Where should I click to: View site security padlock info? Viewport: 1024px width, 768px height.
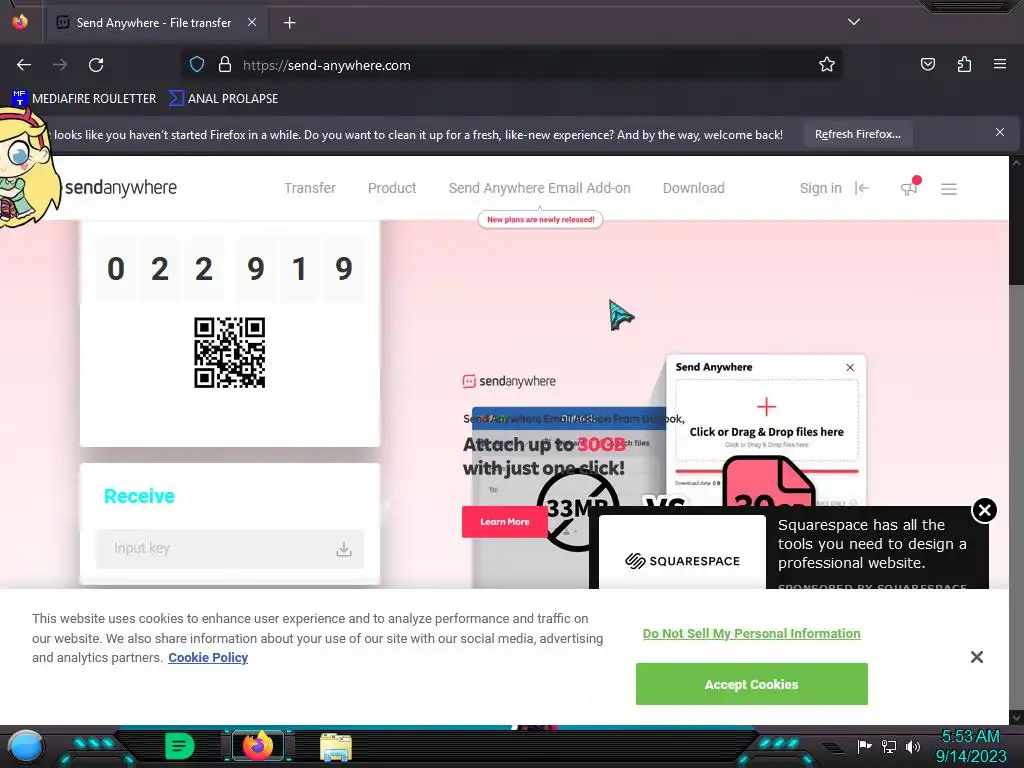(225, 65)
